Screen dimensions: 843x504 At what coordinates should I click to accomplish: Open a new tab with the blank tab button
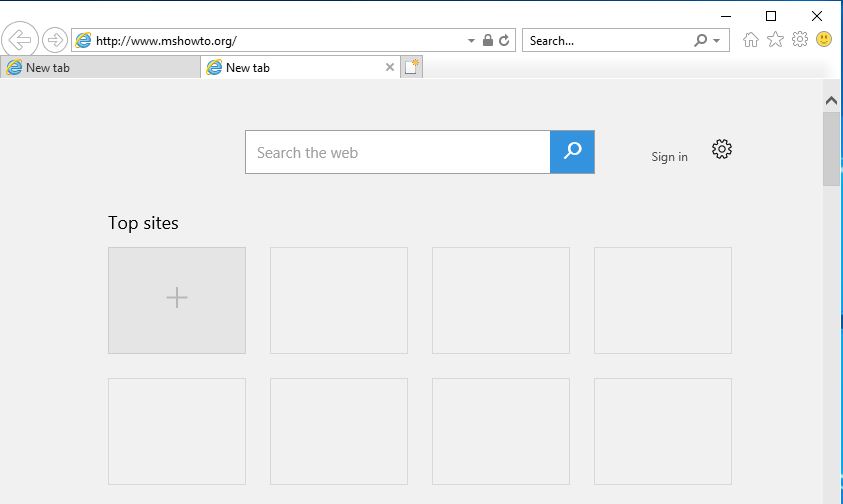pos(411,67)
